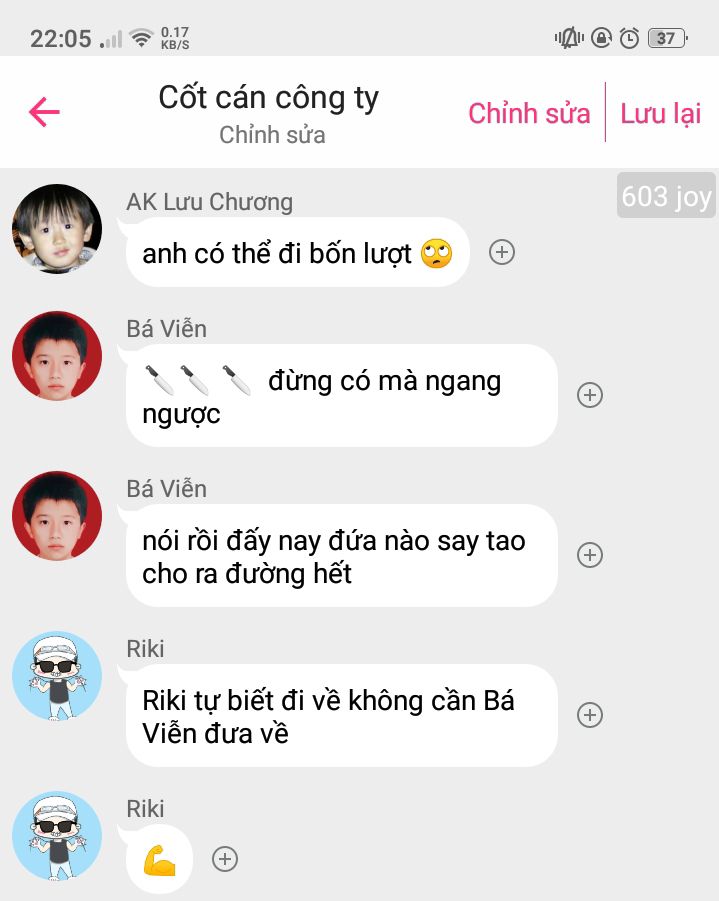Click plus icon beside "Riki tự biết đi về"
This screenshot has width=719, height=901.
point(590,715)
